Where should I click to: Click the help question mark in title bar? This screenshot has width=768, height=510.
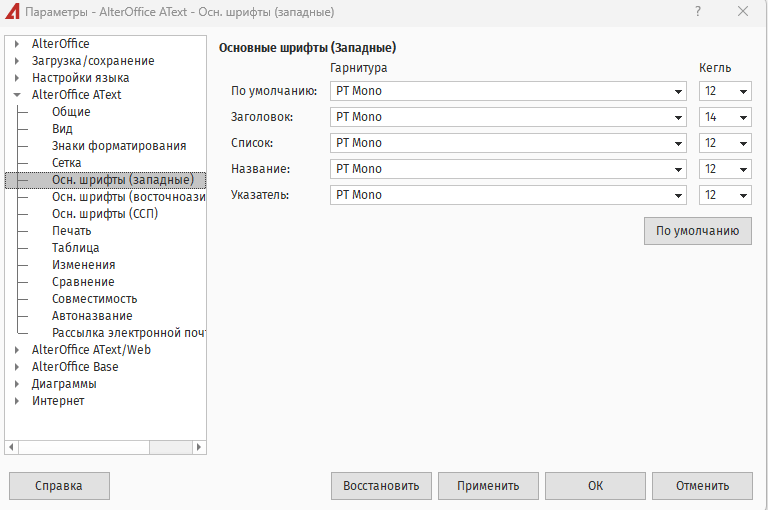tap(696, 12)
